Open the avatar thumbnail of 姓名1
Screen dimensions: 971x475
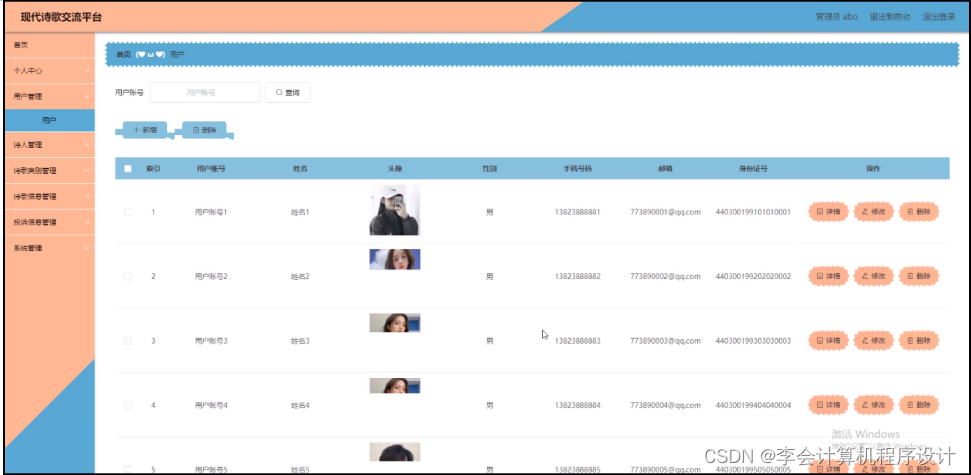point(395,210)
